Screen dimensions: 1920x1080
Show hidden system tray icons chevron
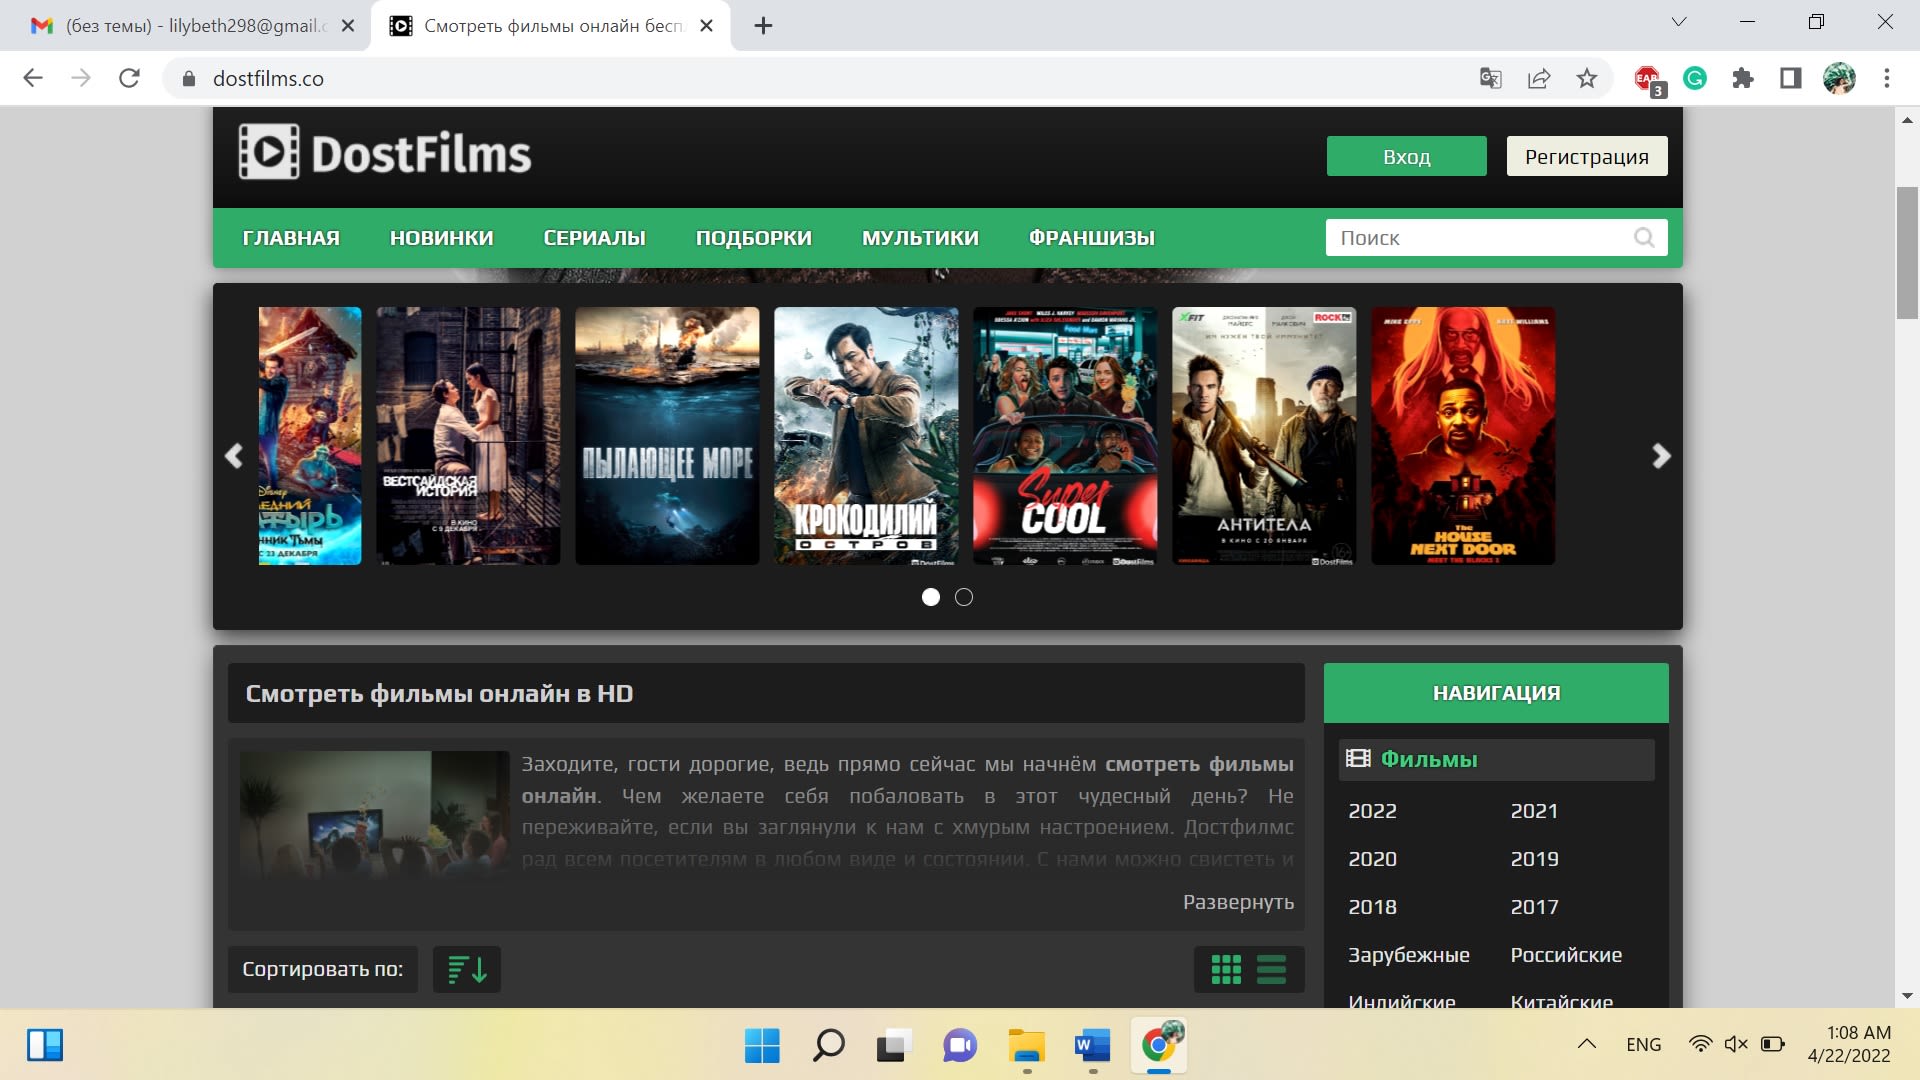click(1586, 1044)
